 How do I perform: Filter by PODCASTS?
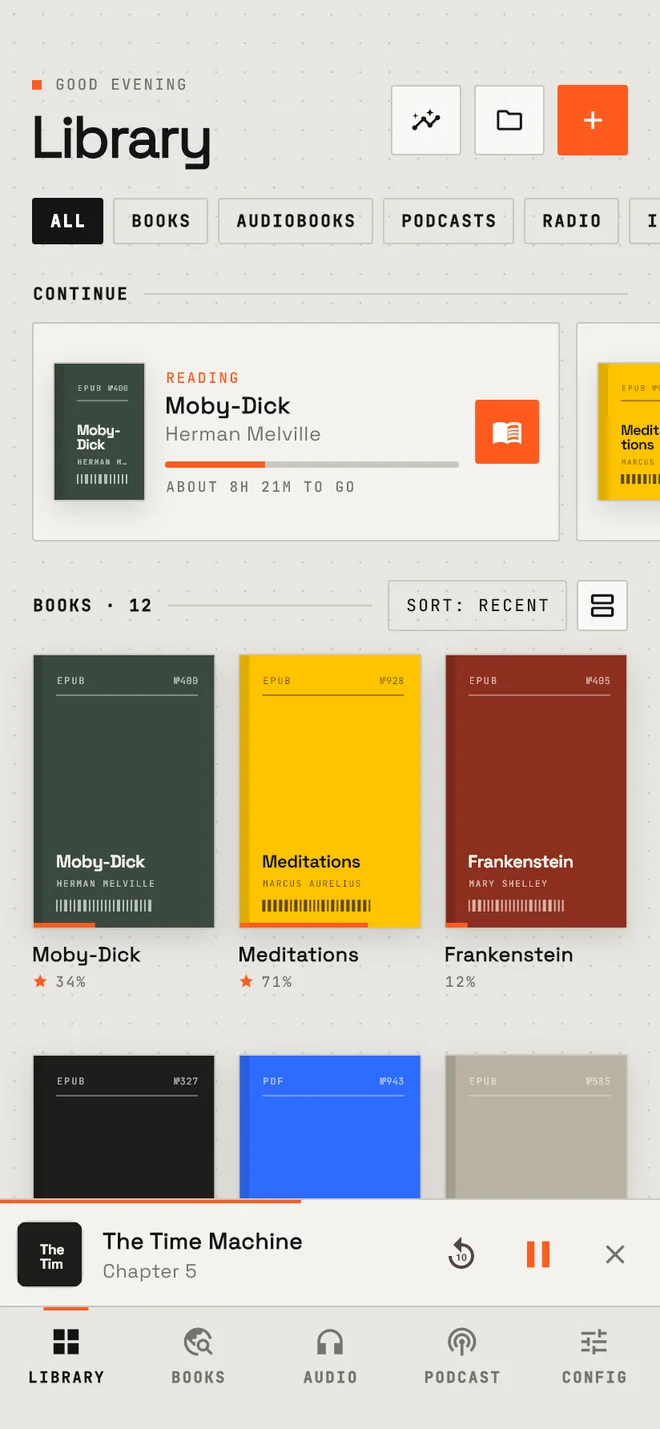coord(449,221)
